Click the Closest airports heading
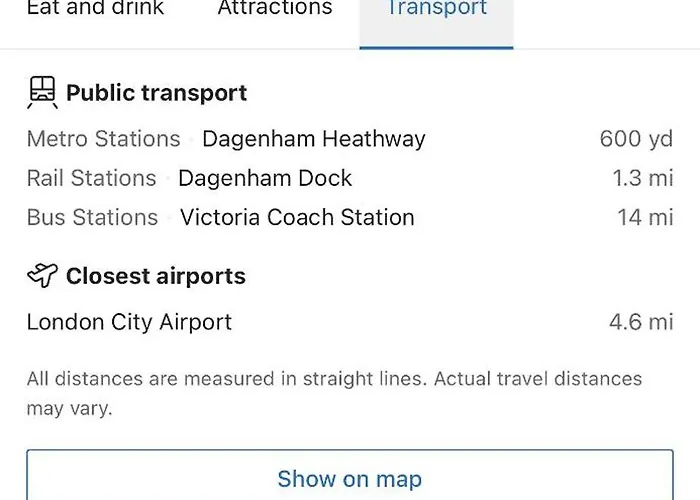The width and height of the screenshot is (700, 500). click(156, 276)
